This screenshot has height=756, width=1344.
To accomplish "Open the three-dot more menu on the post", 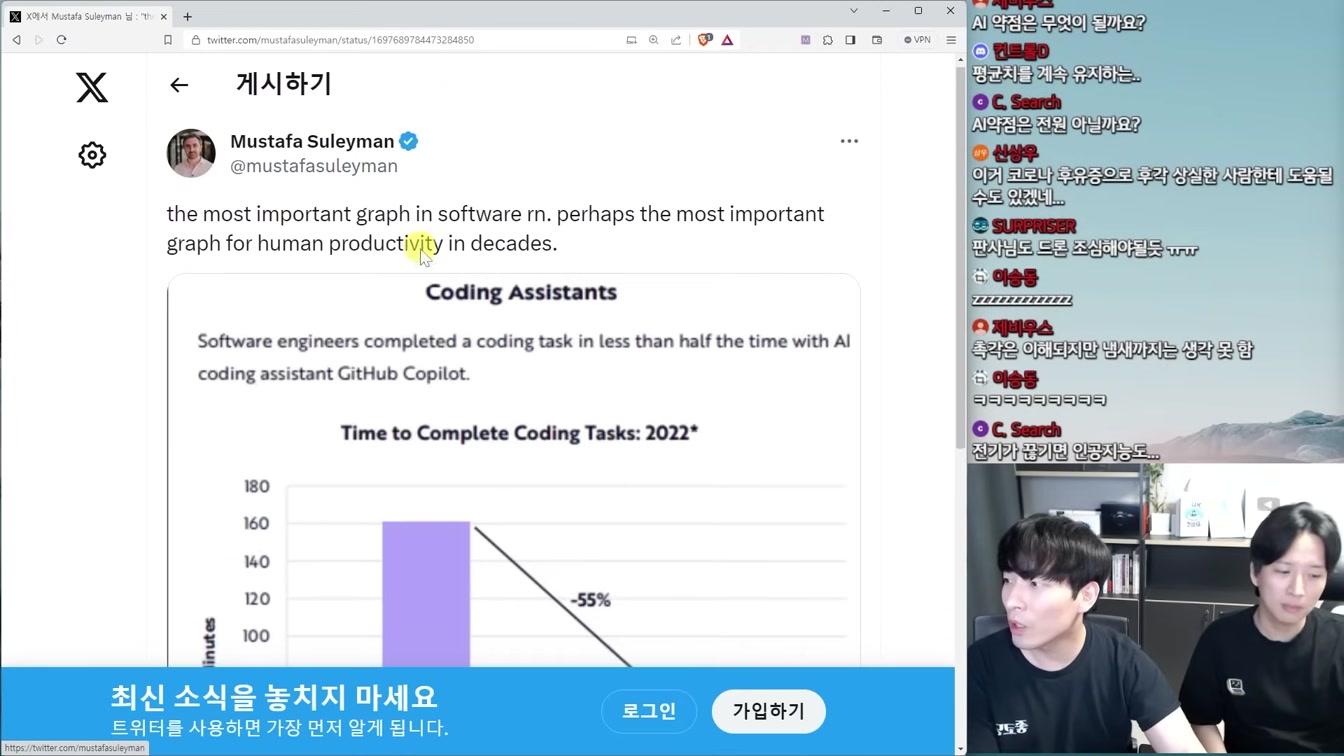I will coord(849,141).
